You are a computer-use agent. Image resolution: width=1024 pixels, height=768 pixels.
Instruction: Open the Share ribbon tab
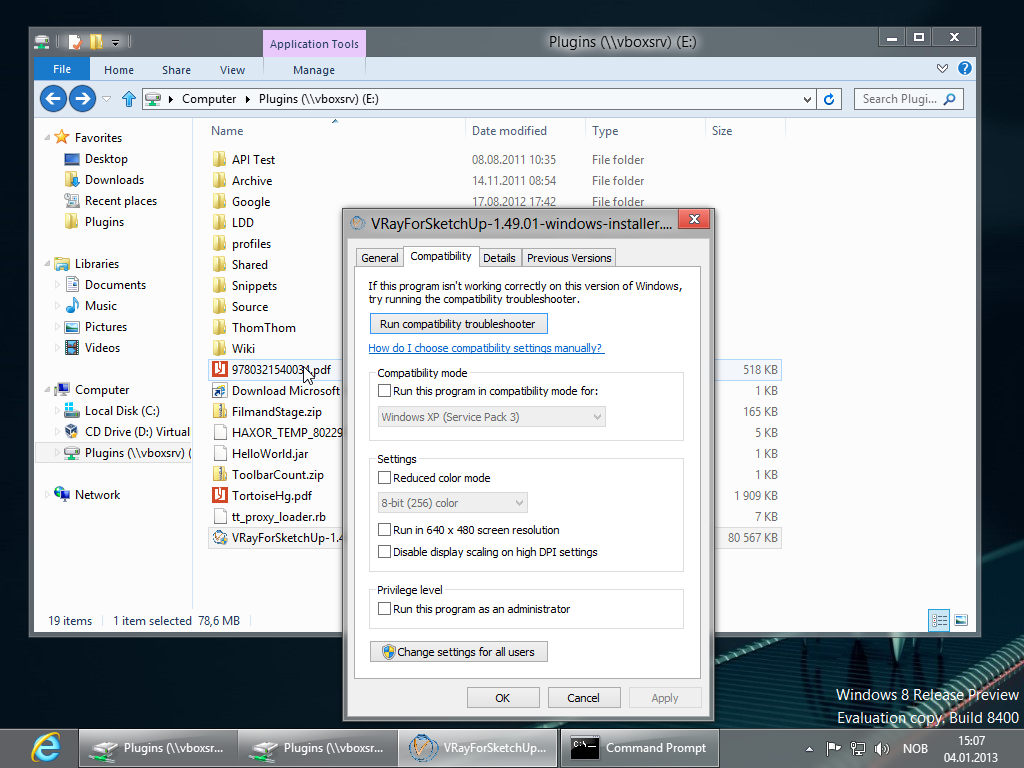pyautogui.click(x=176, y=70)
